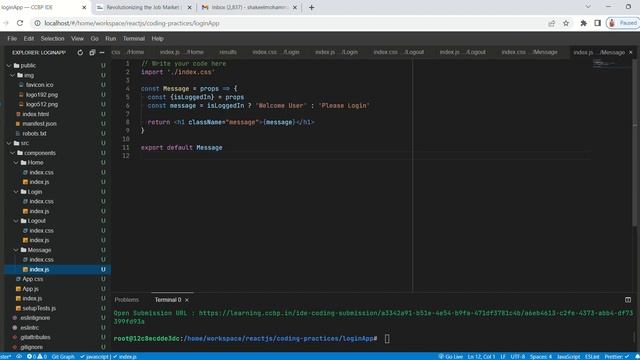Maximize the bottom terminal panel
This screenshot has width=640, height=360.
click(x=628, y=300)
